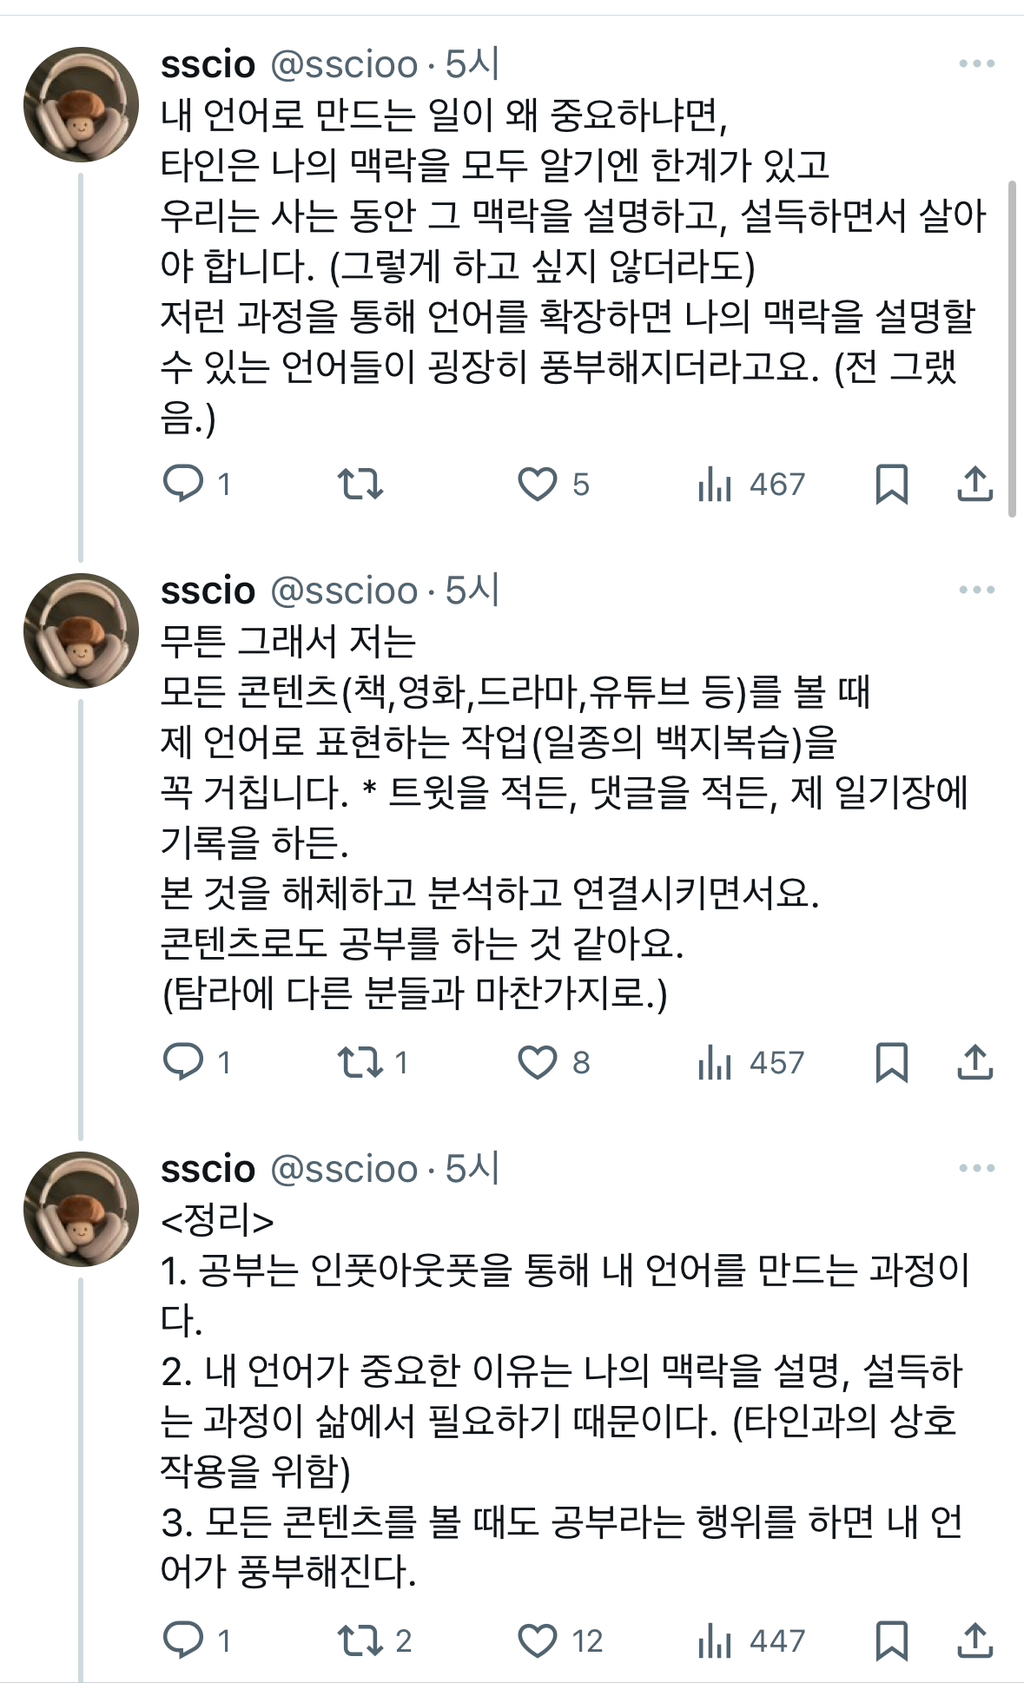Like the second tweet with 8 likes
1024x1683 pixels.
[537, 1061]
